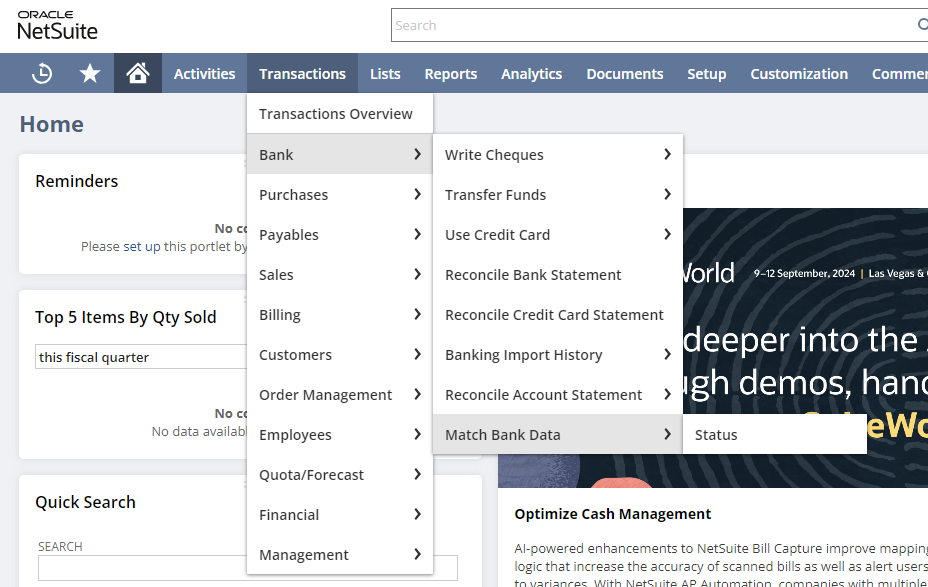The height and width of the screenshot is (587, 928).
Task: Click the Setup navigation tab
Action: point(706,74)
